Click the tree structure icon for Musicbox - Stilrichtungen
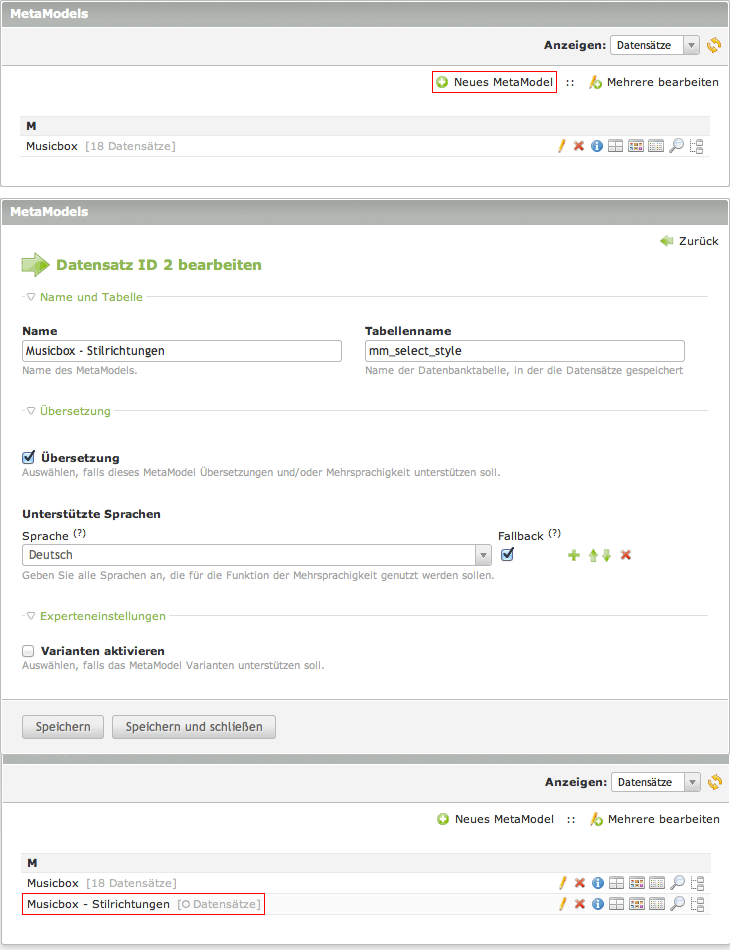This screenshot has width=730, height=950. 698,904
